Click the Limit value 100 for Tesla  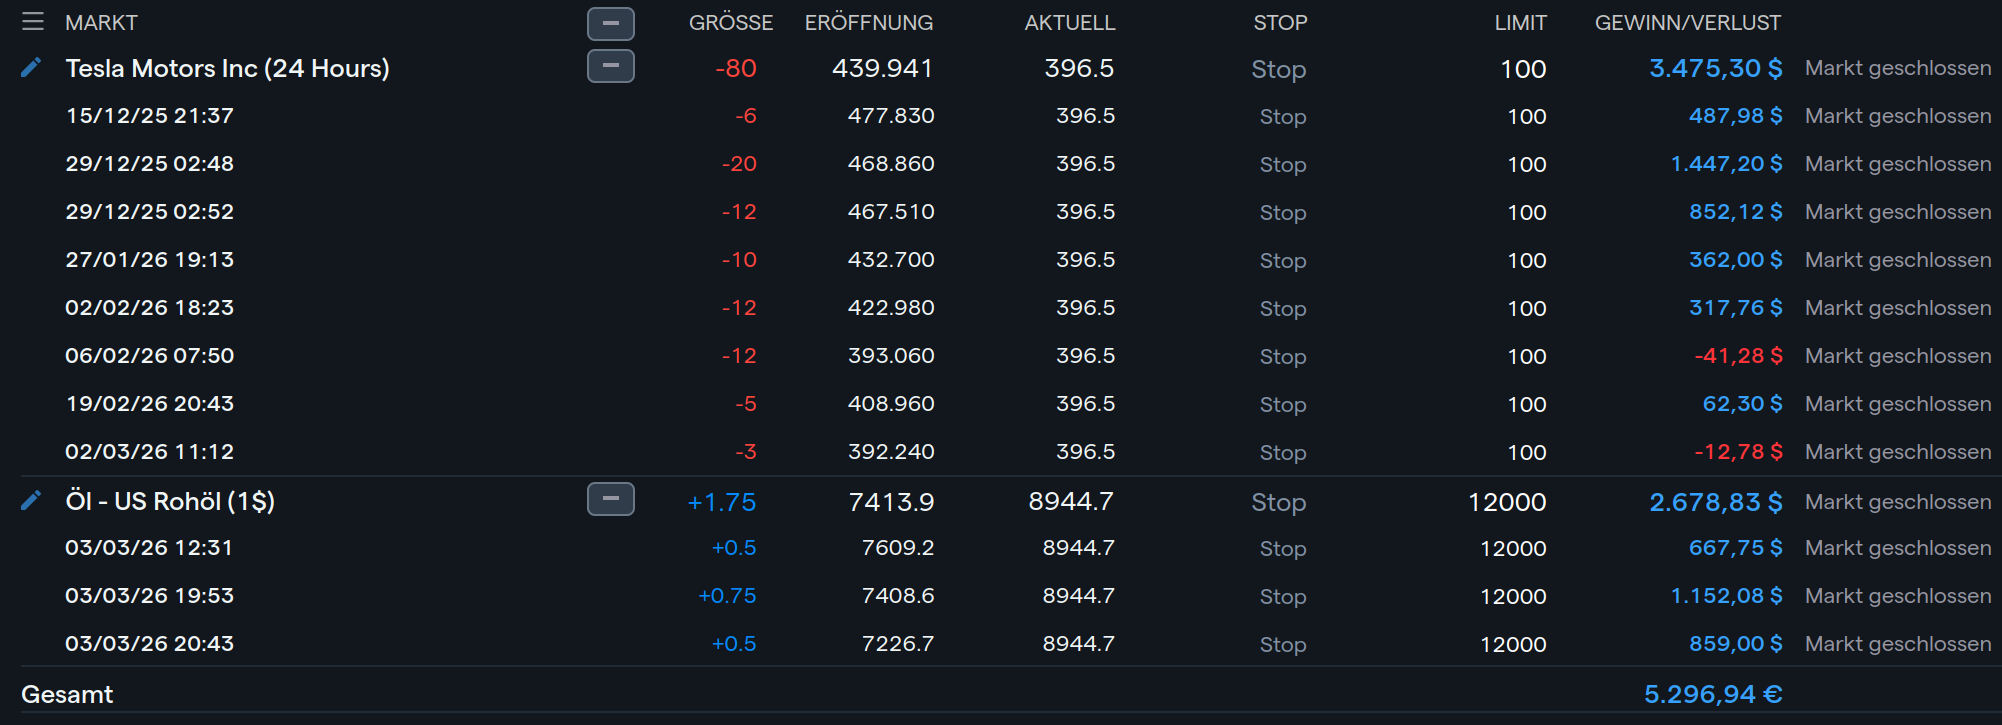1523,69
